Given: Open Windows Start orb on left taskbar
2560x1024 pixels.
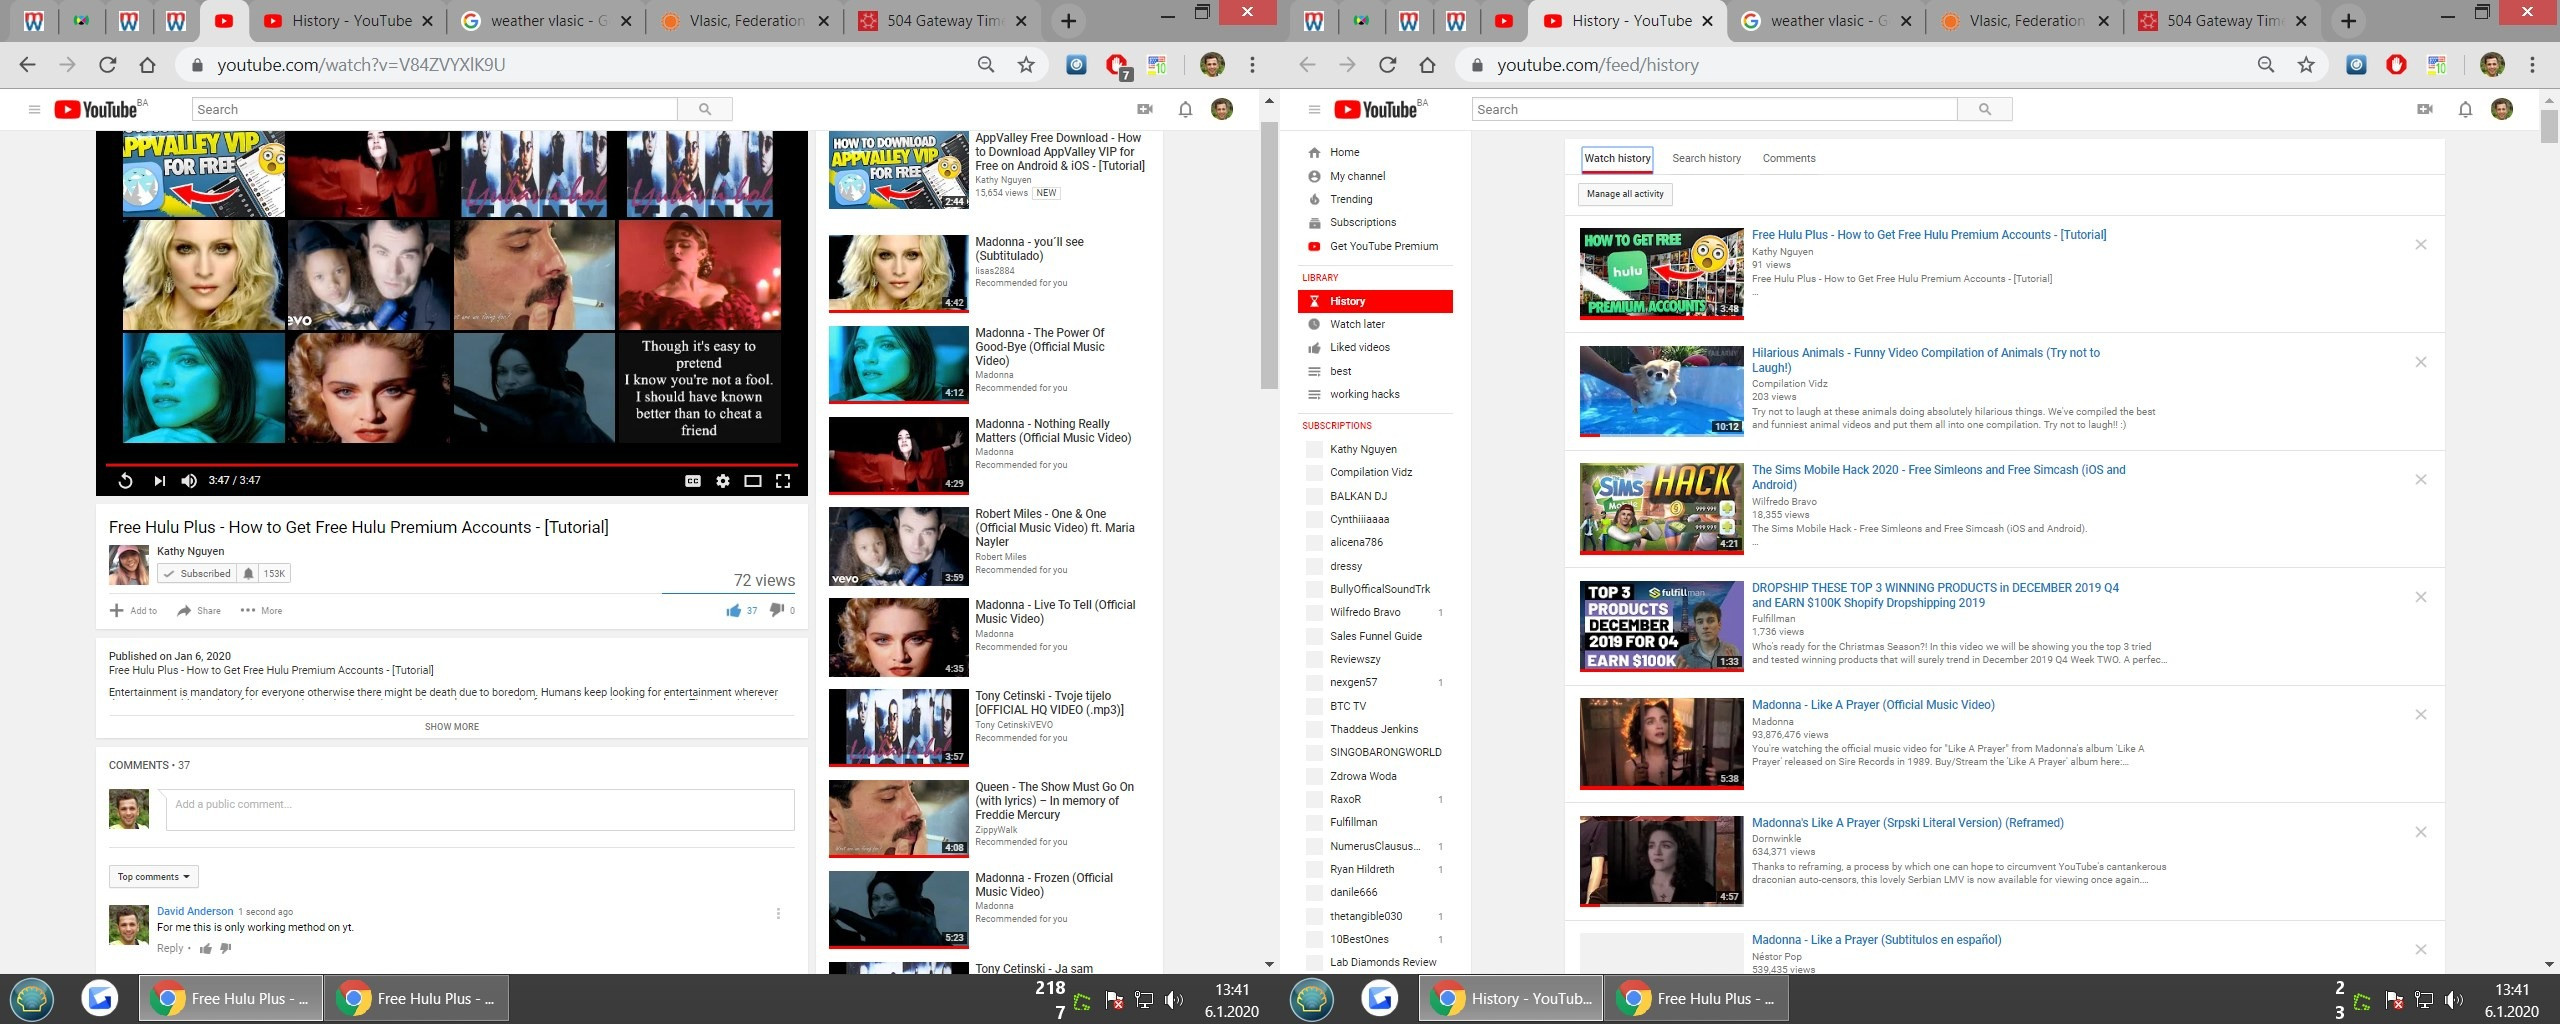Looking at the screenshot, I should (32, 998).
